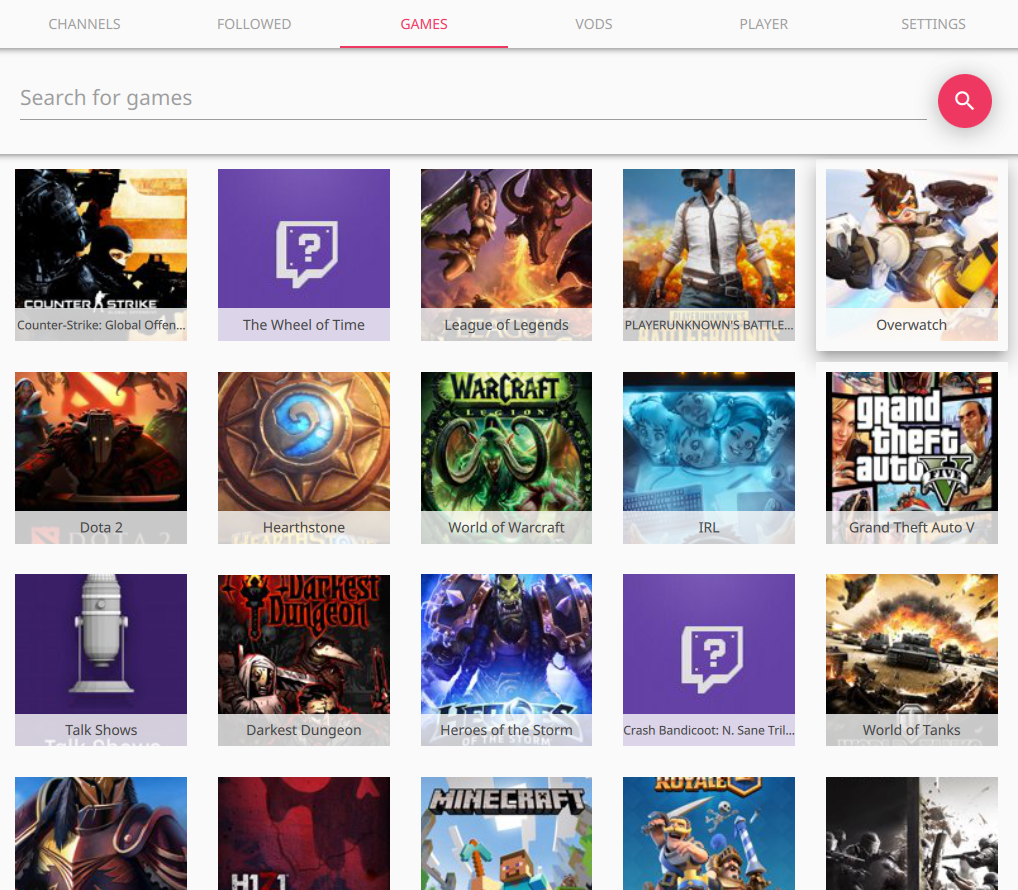This screenshot has height=890, width=1018.
Task: Open the World of Tanks card
Action: (x=912, y=660)
